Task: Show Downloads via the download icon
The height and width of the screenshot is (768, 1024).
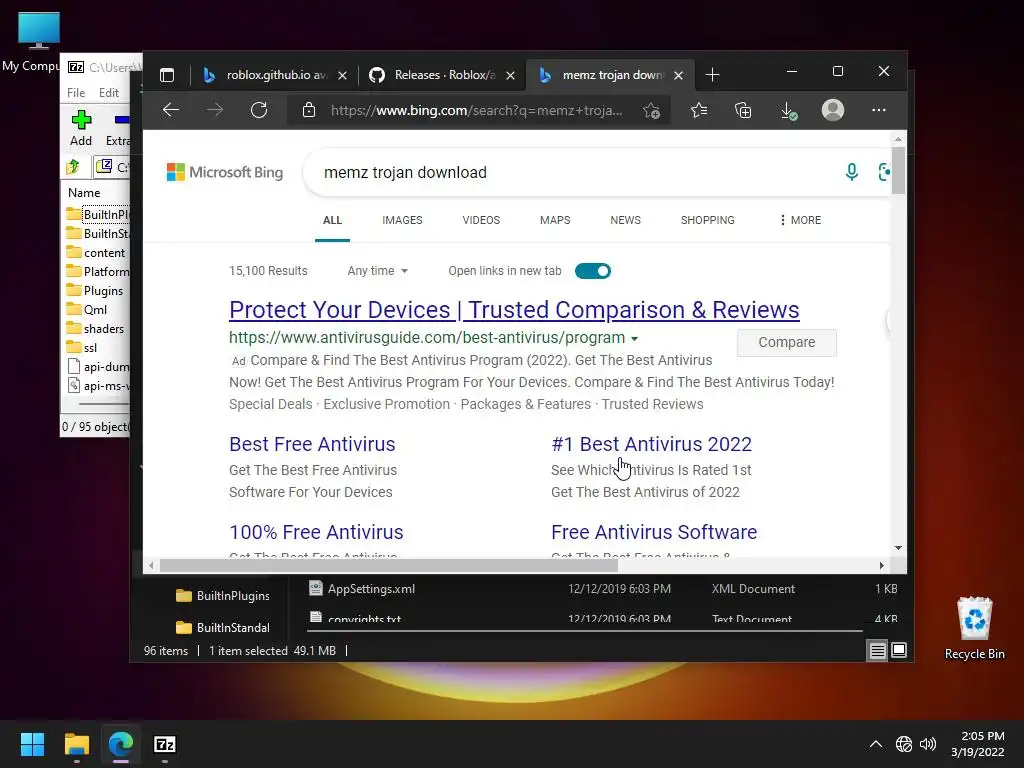Action: 788,111
